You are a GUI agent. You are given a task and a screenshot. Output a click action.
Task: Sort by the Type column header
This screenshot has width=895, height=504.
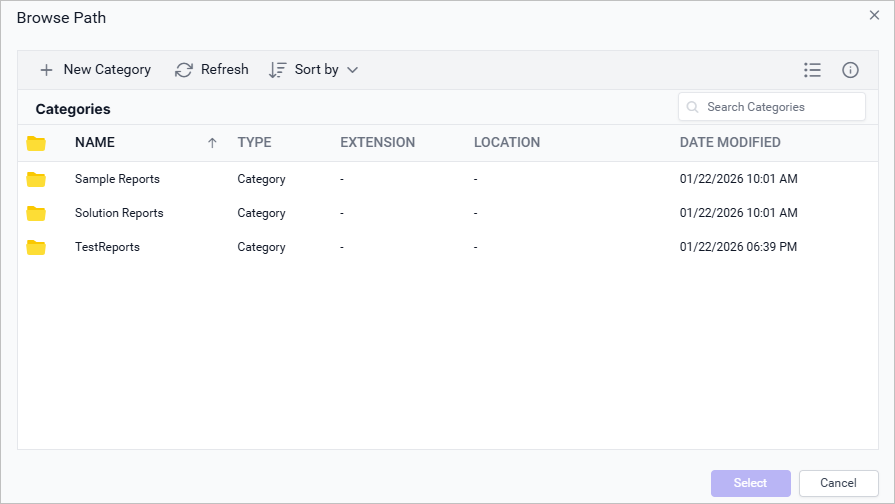(x=254, y=143)
